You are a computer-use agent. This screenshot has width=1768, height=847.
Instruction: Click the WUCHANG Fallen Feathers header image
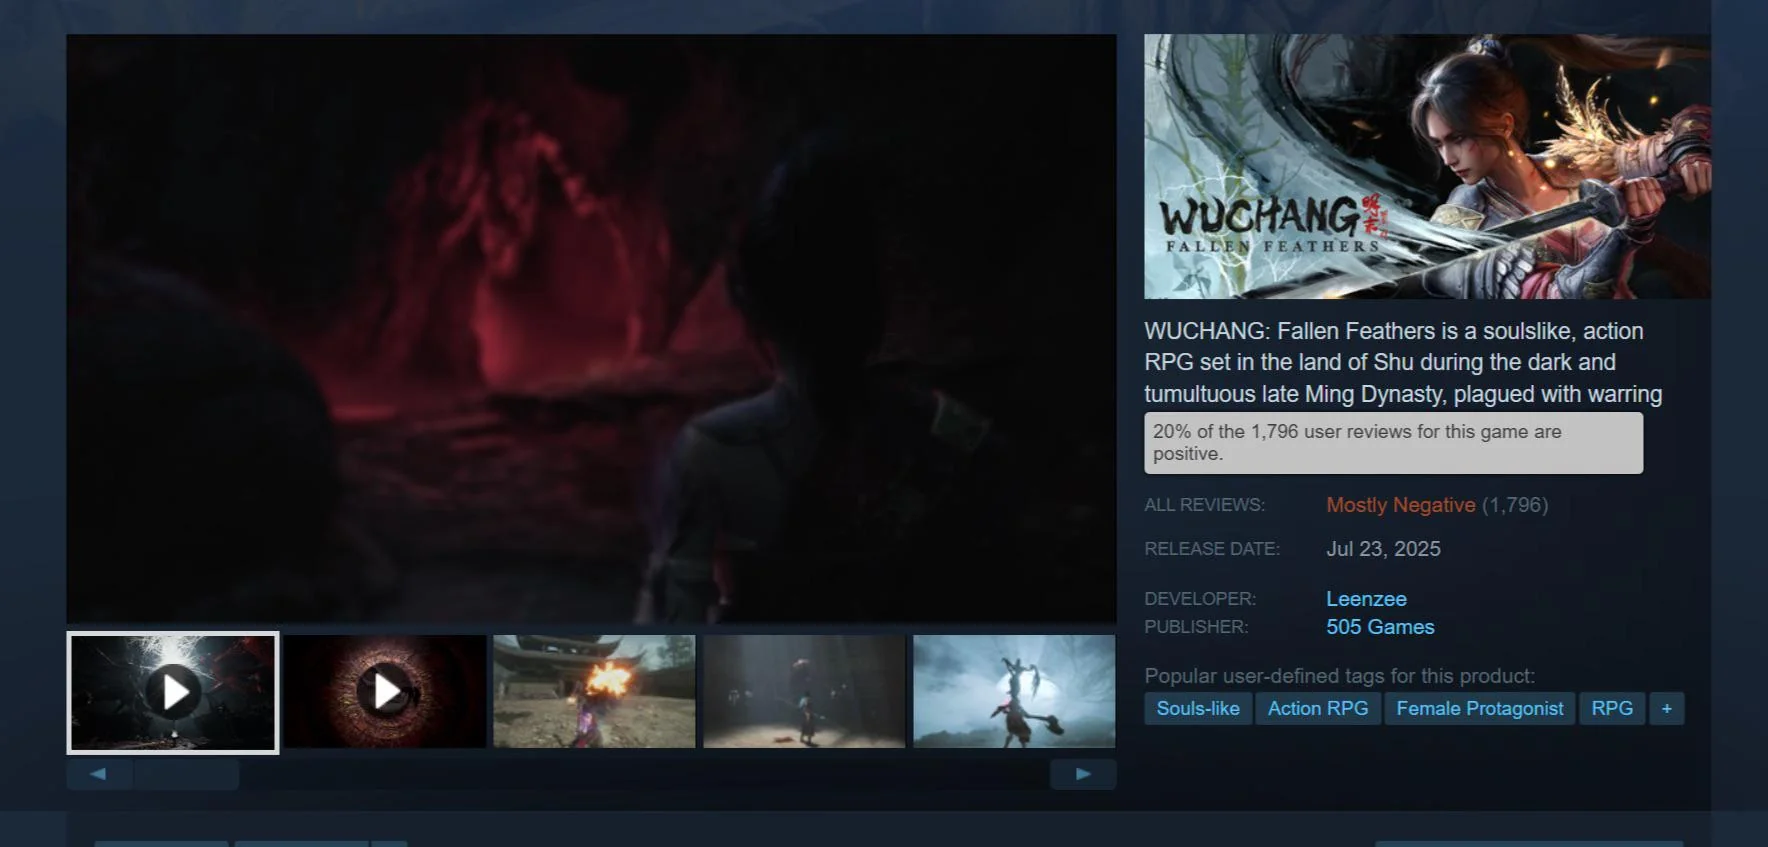[1427, 166]
